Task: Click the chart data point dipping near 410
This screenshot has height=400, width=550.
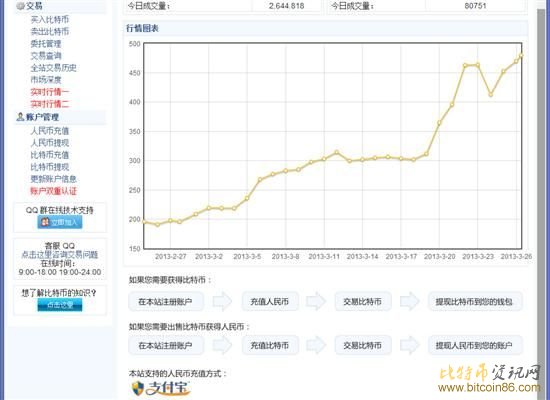Action: click(x=491, y=95)
